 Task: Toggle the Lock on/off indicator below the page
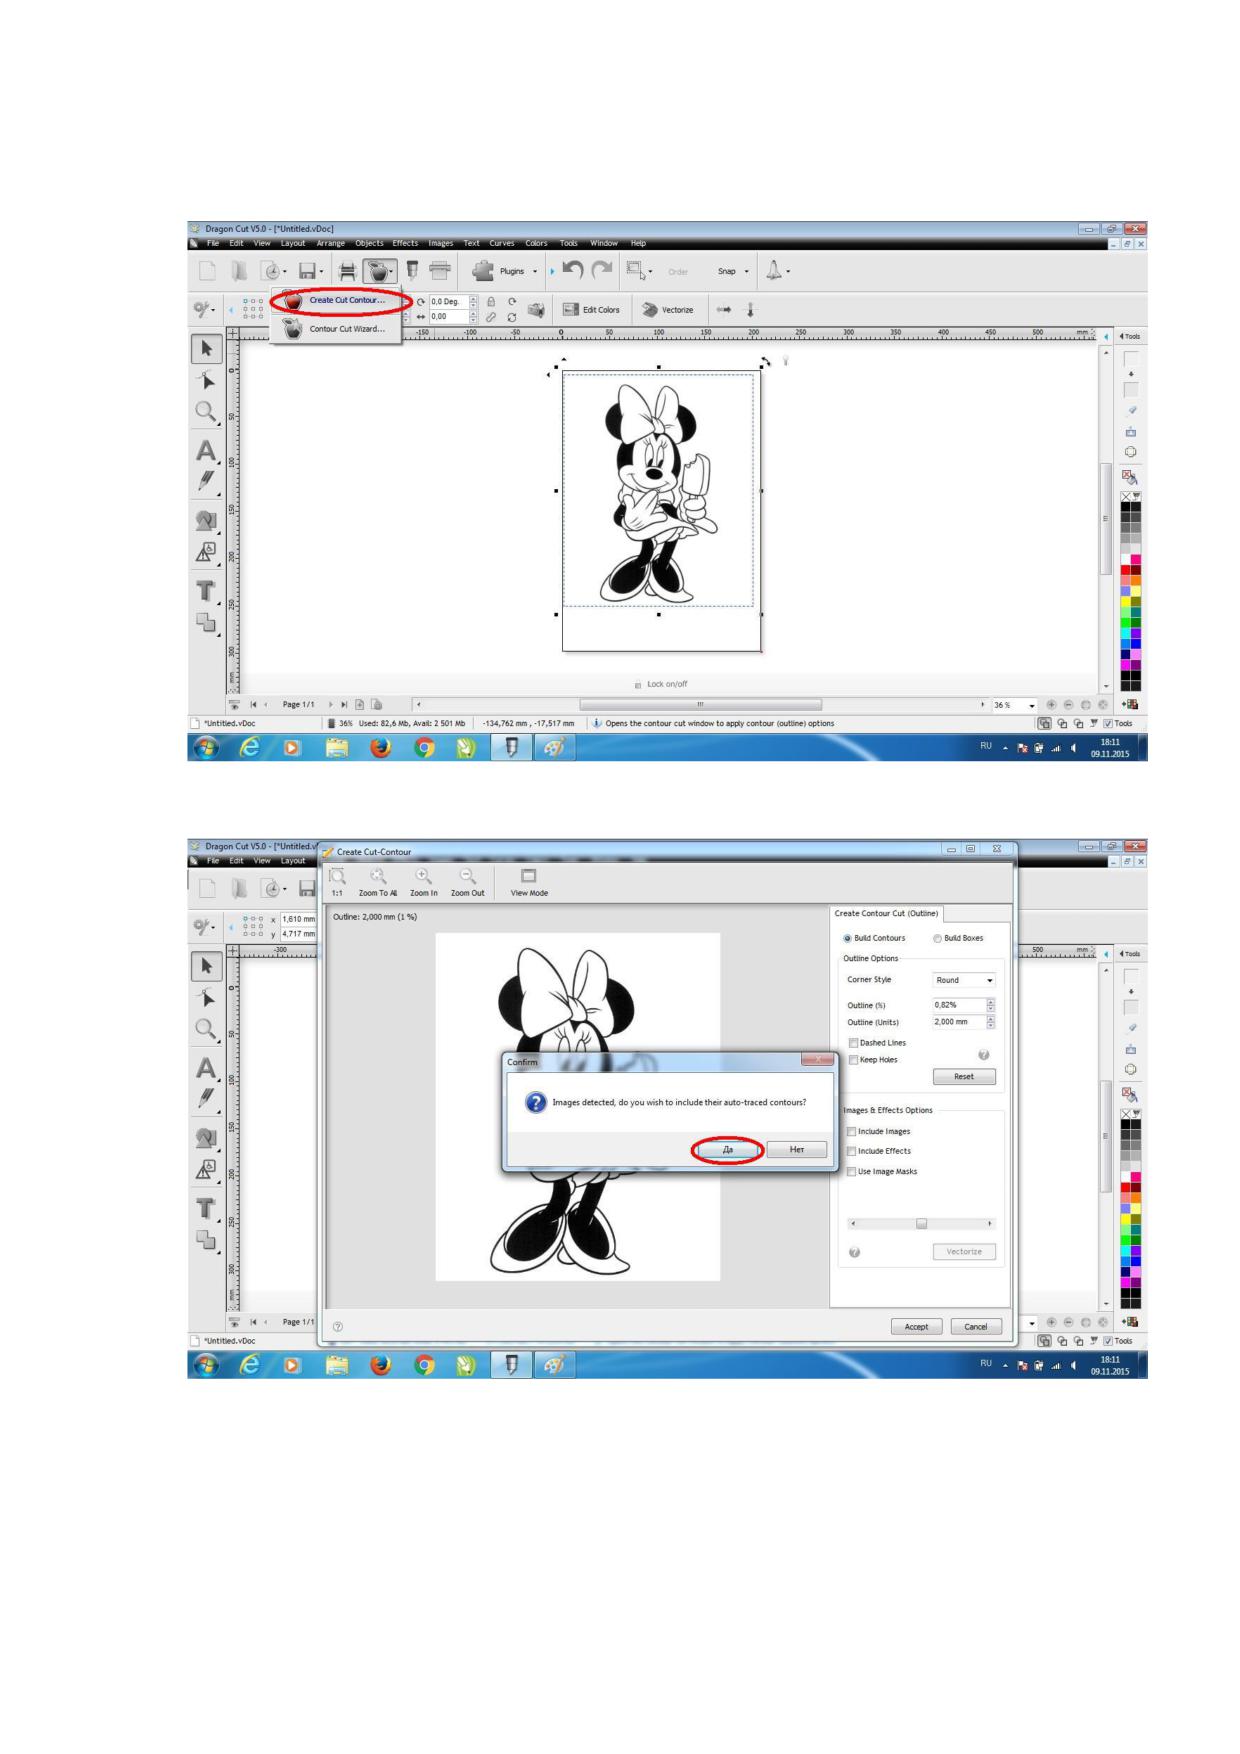(661, 684)
